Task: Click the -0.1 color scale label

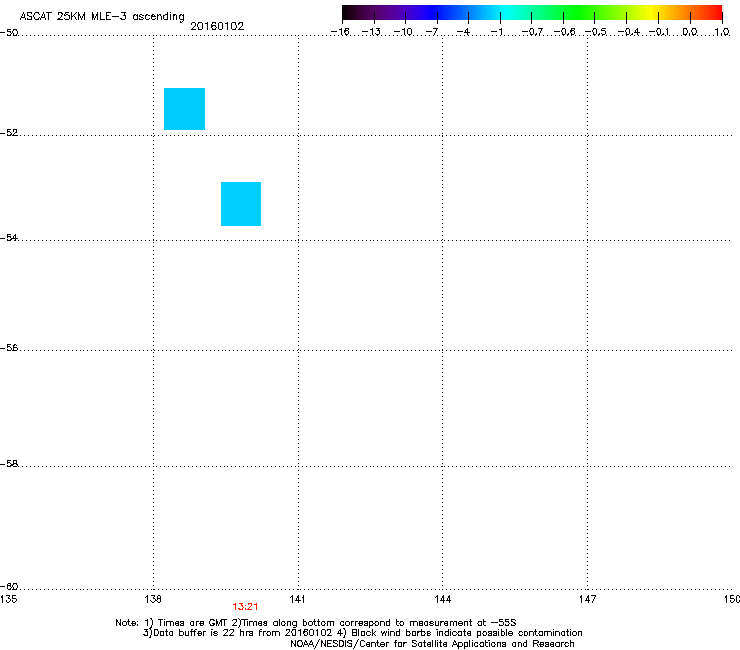Action: coord(659,32)
